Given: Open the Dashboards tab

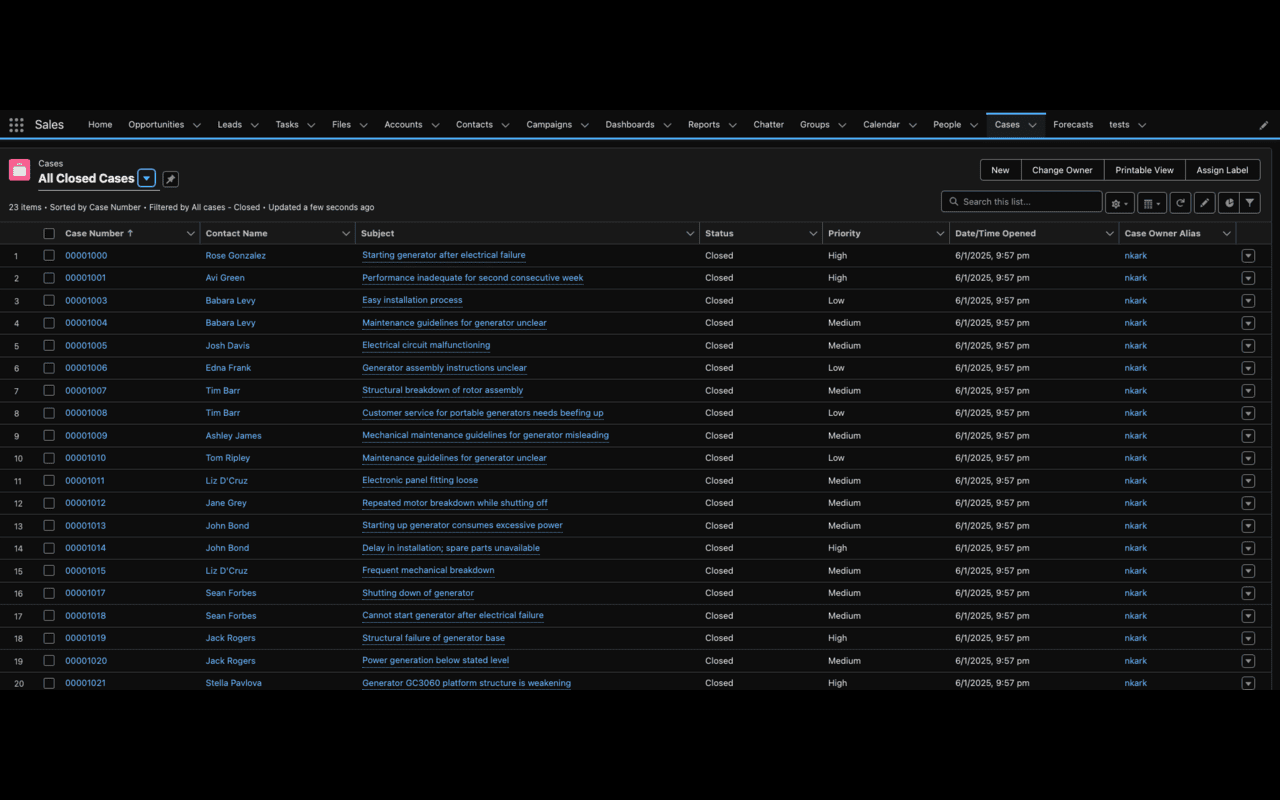Looking at the screenshot, I should [631, 124].
